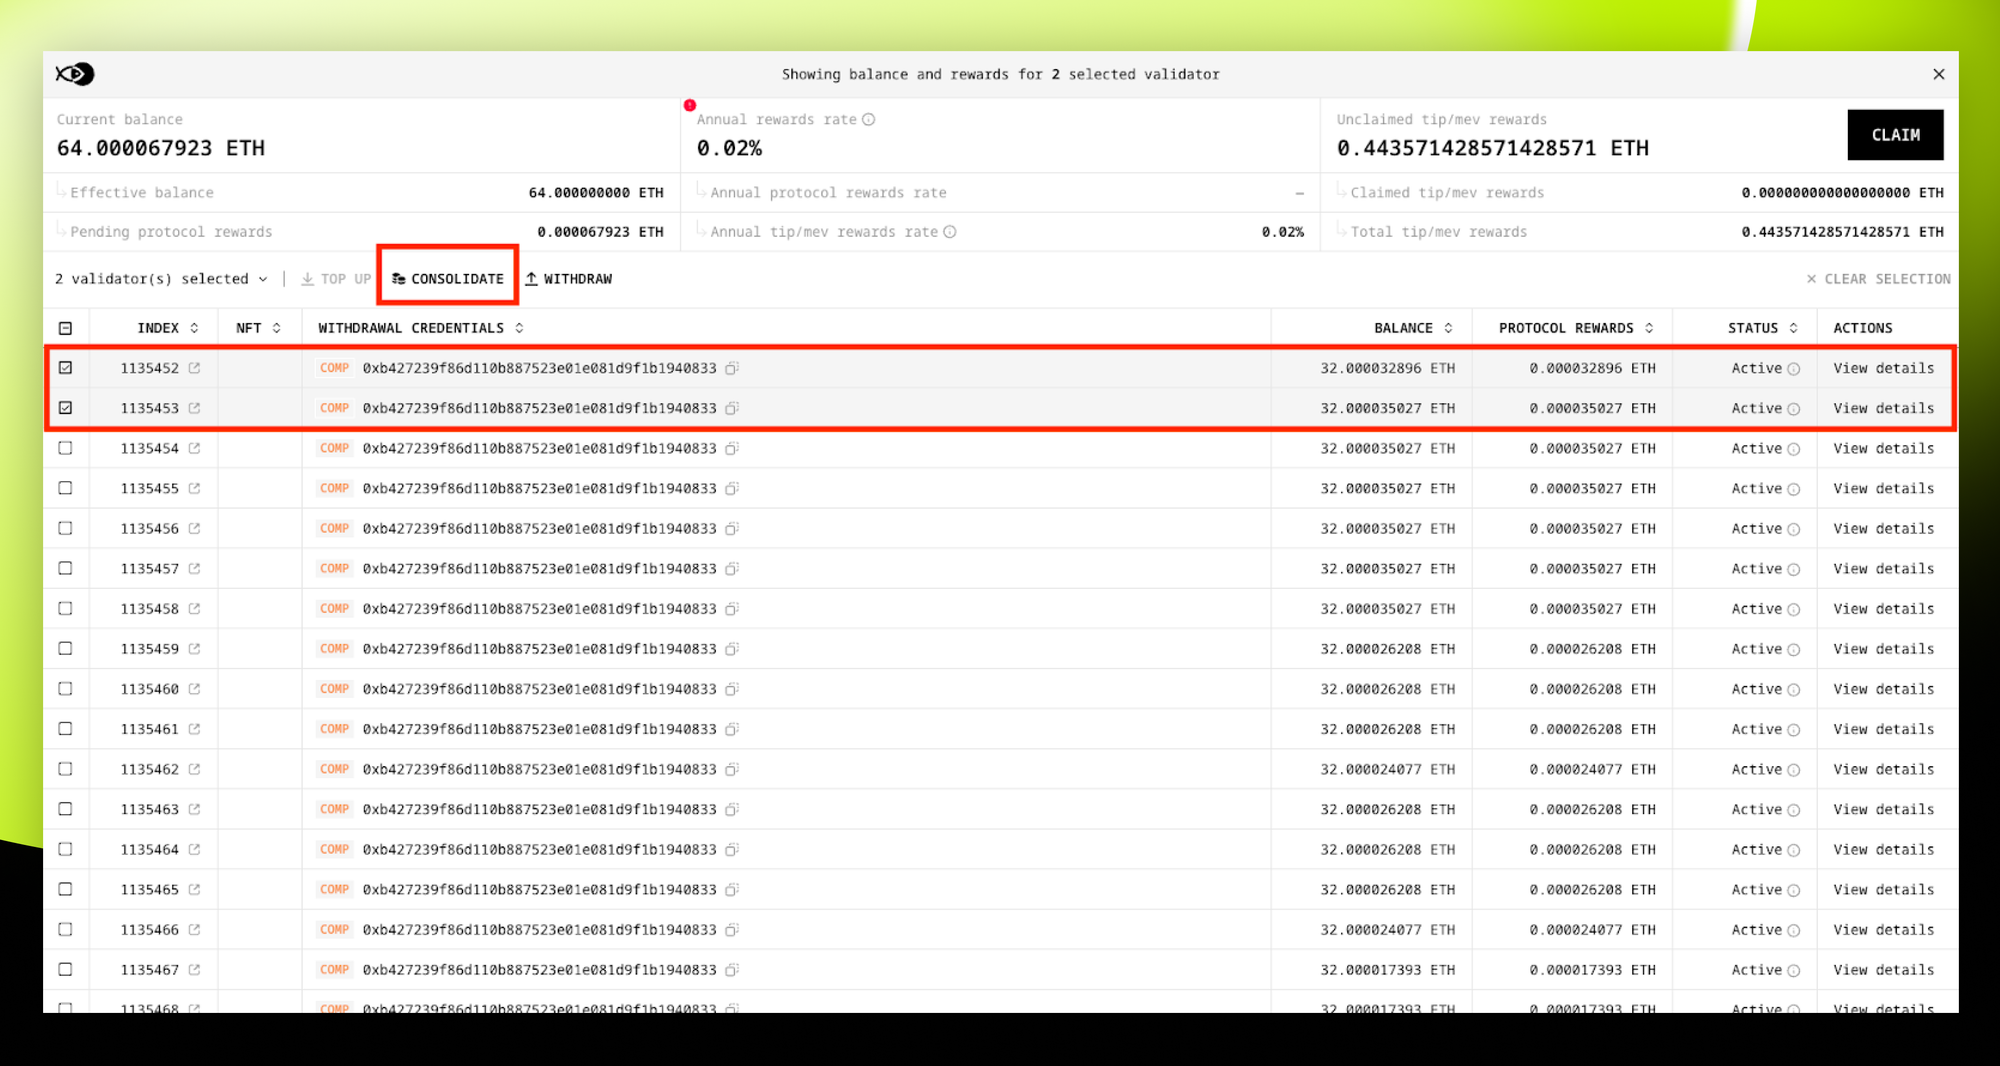Click the Consolidate action
This screenshot has height=1066, width=2000.
(447, 279)
